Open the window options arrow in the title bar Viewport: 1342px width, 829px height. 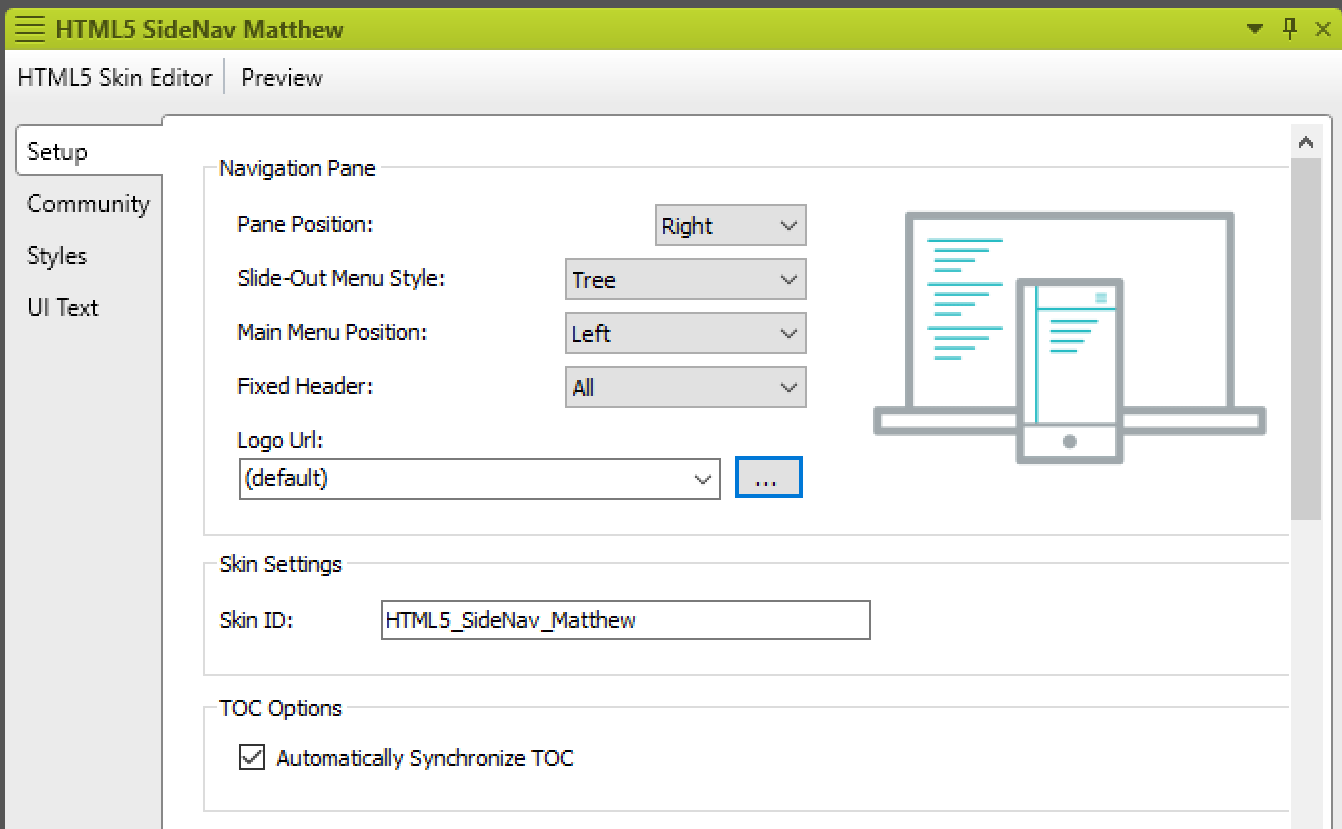1255,28
